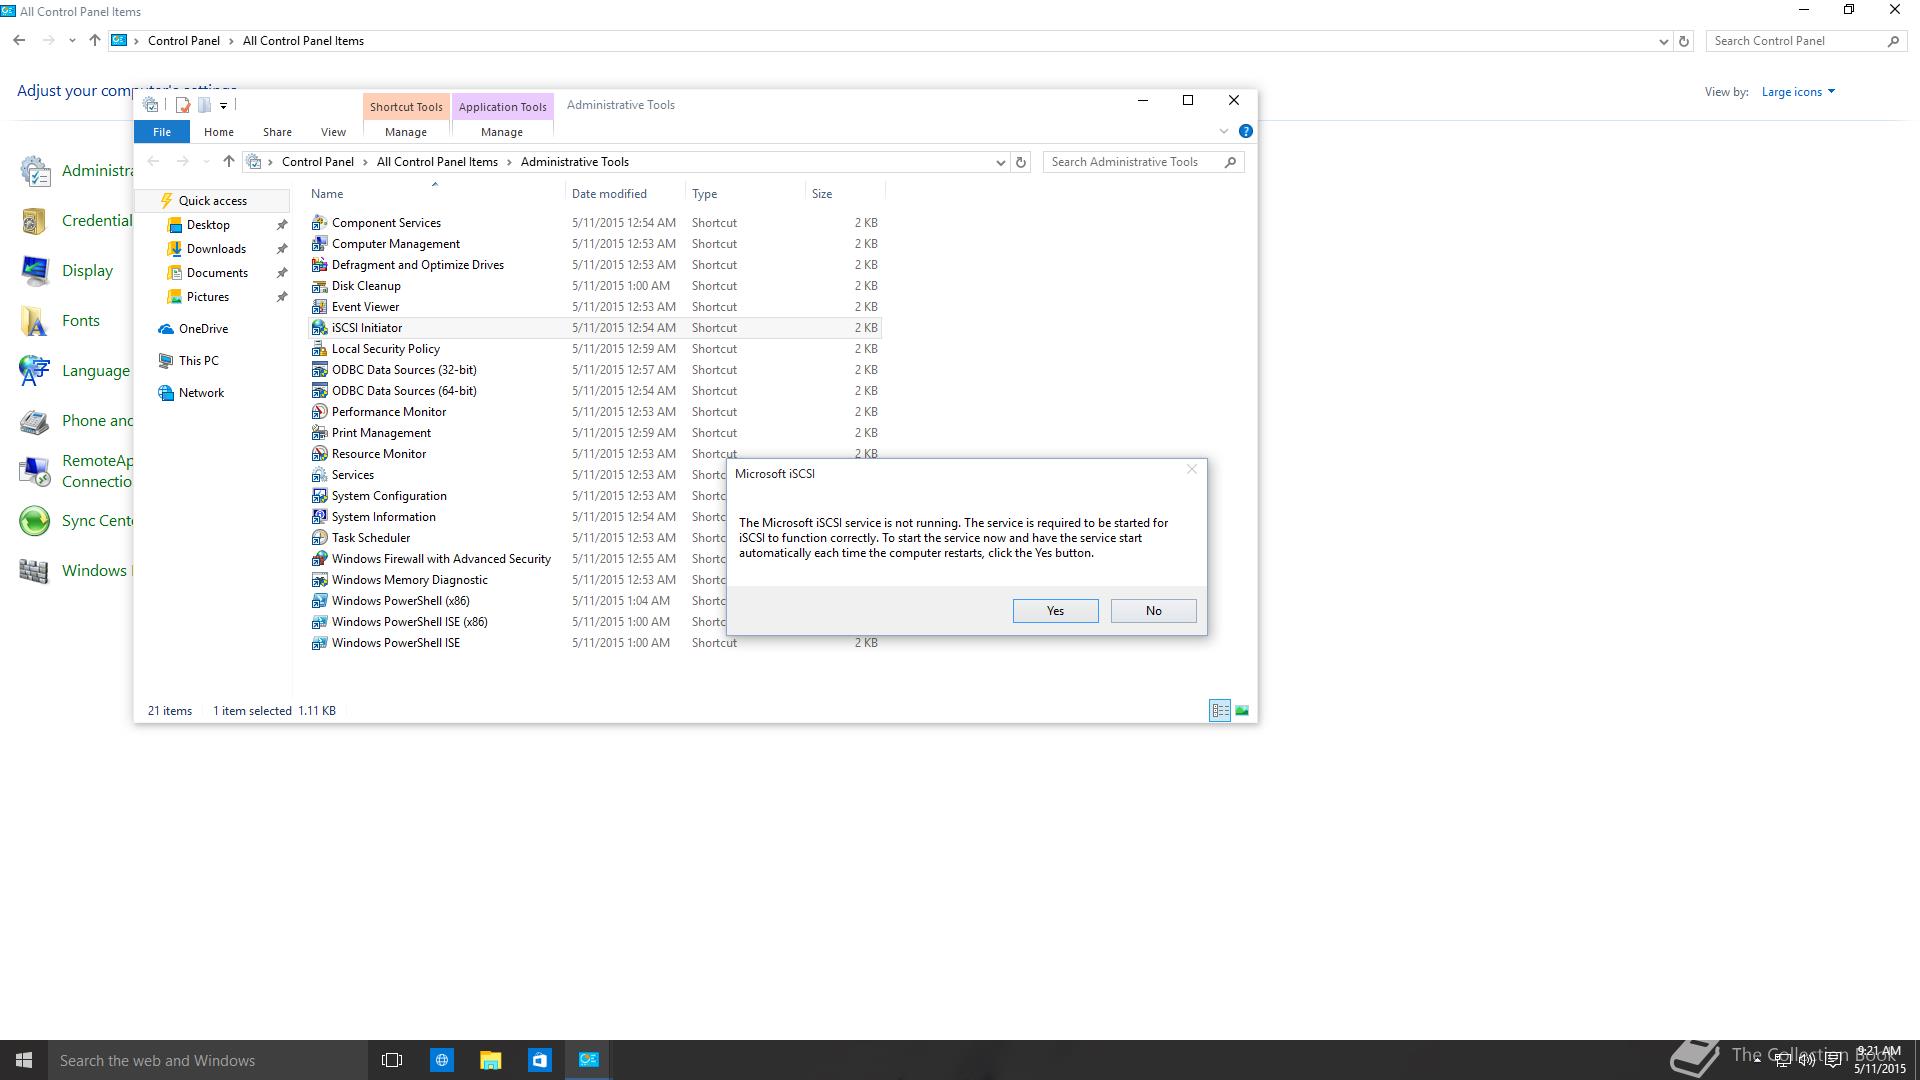The image size is (1920, 1080).
Task: Click the ODBC Data Sources (64-bit) icon
Action: pos(319,391)
